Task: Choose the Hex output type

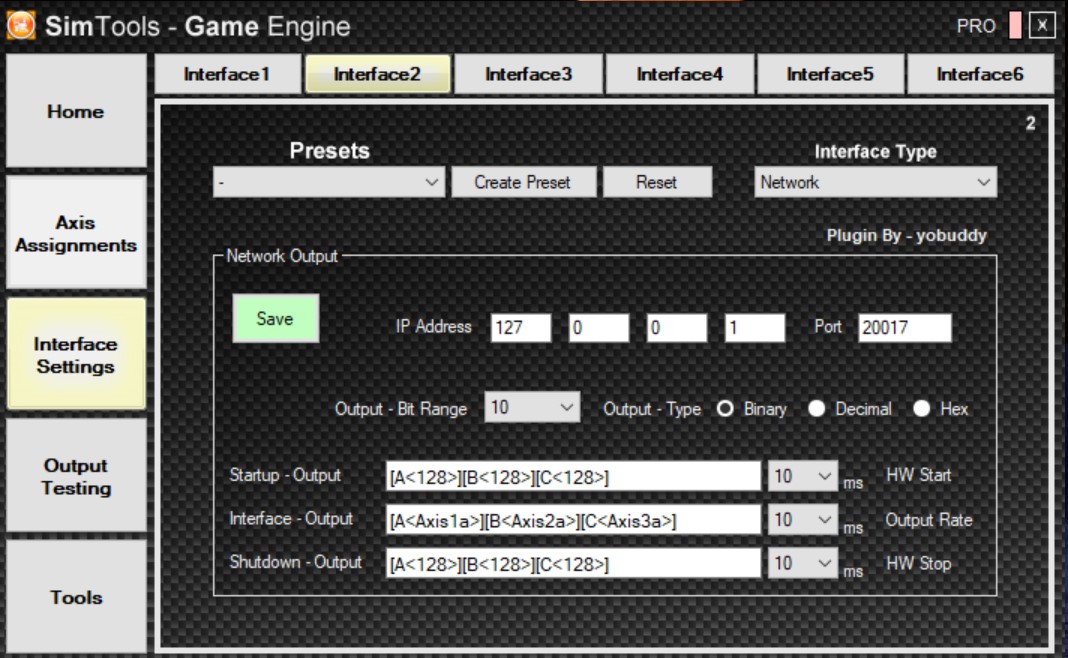Action: (x=921, y=409)
